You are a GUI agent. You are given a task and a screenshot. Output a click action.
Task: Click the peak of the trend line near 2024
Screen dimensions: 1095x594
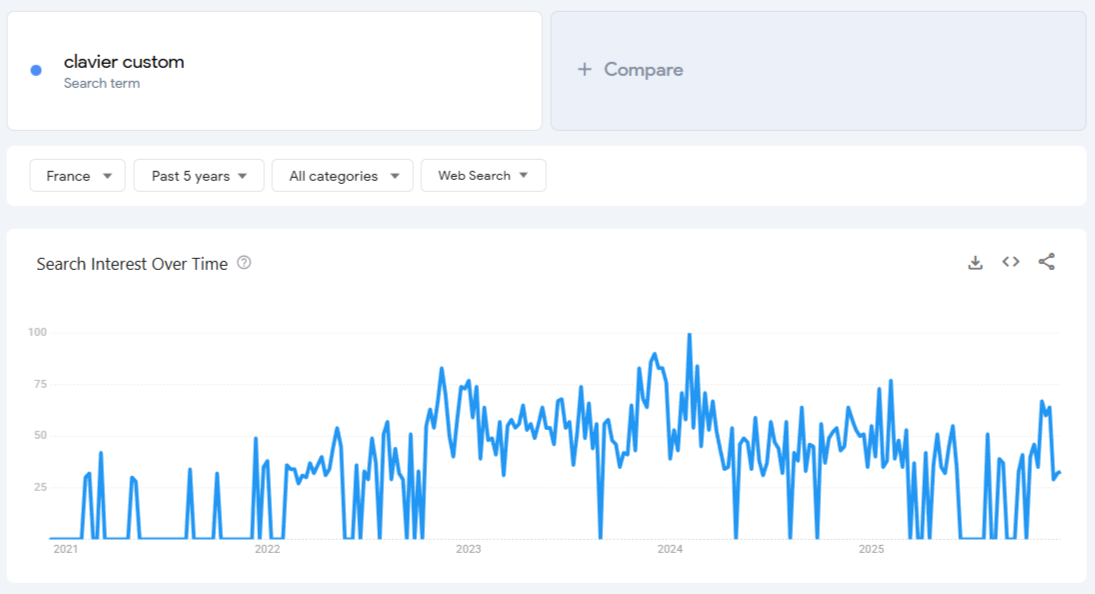pos(690,333)
